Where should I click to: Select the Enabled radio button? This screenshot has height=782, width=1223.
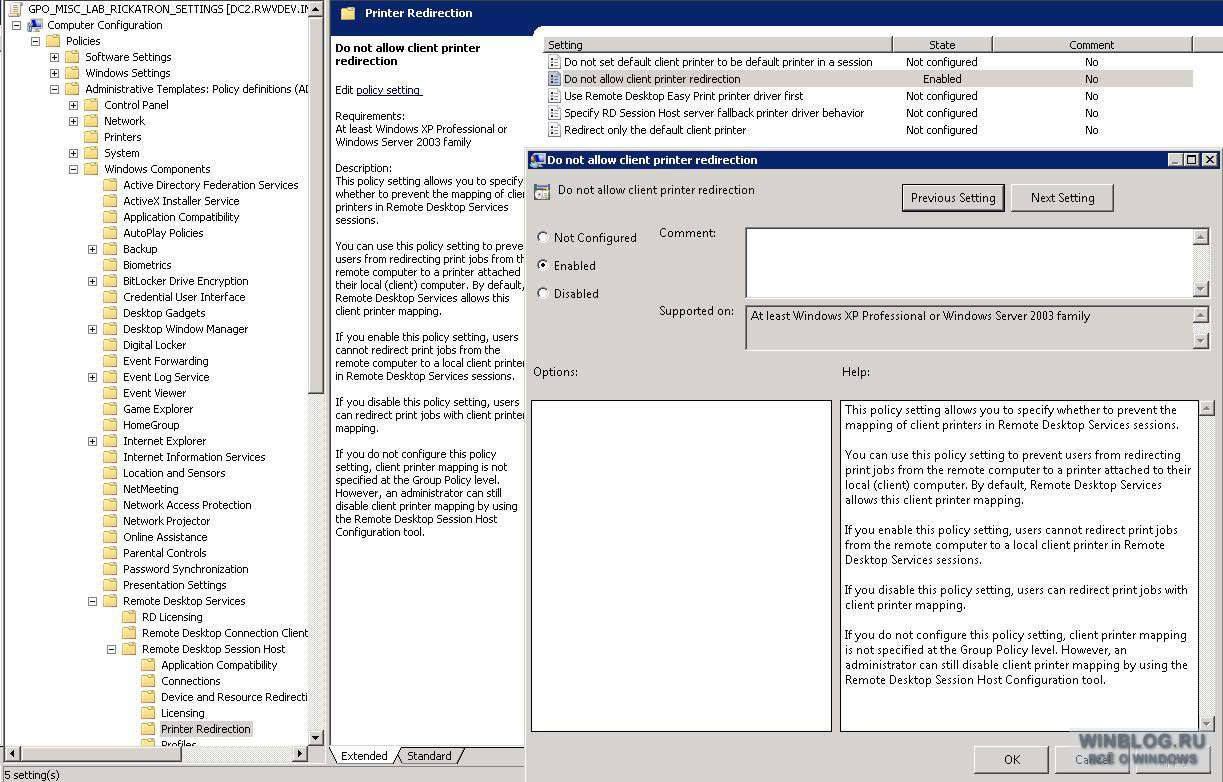click(543, 266)
